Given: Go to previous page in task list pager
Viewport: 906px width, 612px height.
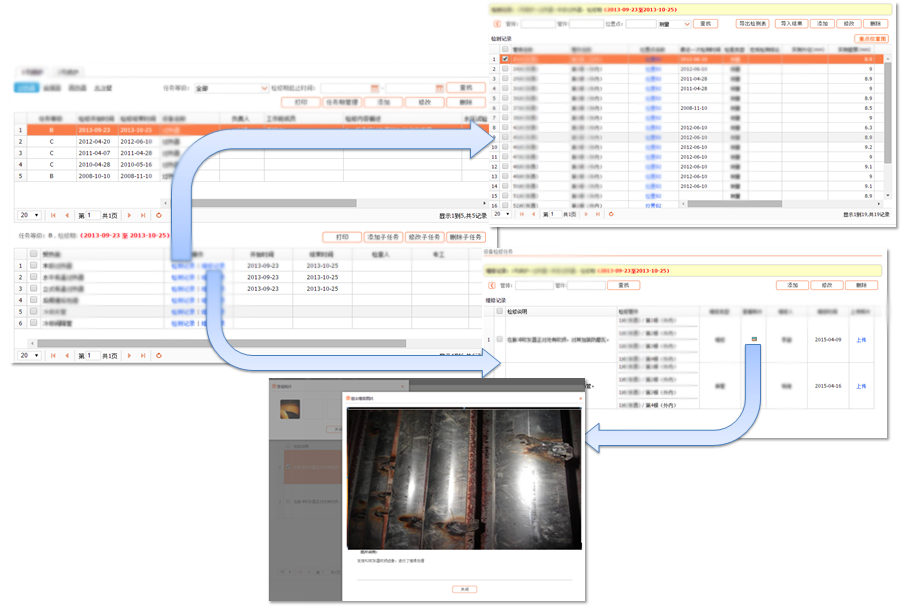Looking at the screenshot, I should coord(67,215).
